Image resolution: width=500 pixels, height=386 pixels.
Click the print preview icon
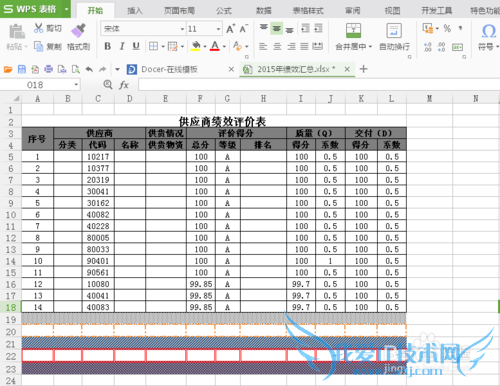(x=76, y=69)
